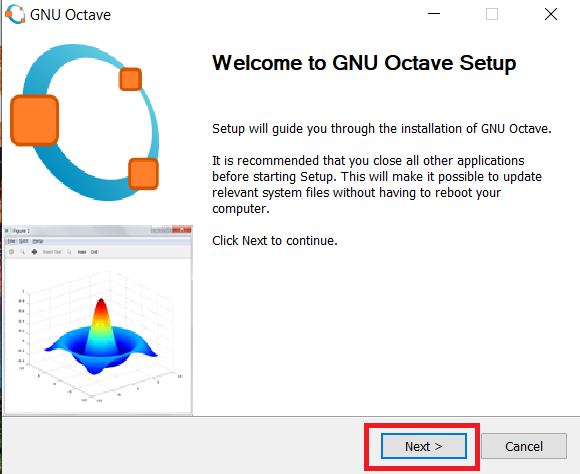Click the lower-right orange square of the logo
Screen dimensions: 580x474
[144, 174]
